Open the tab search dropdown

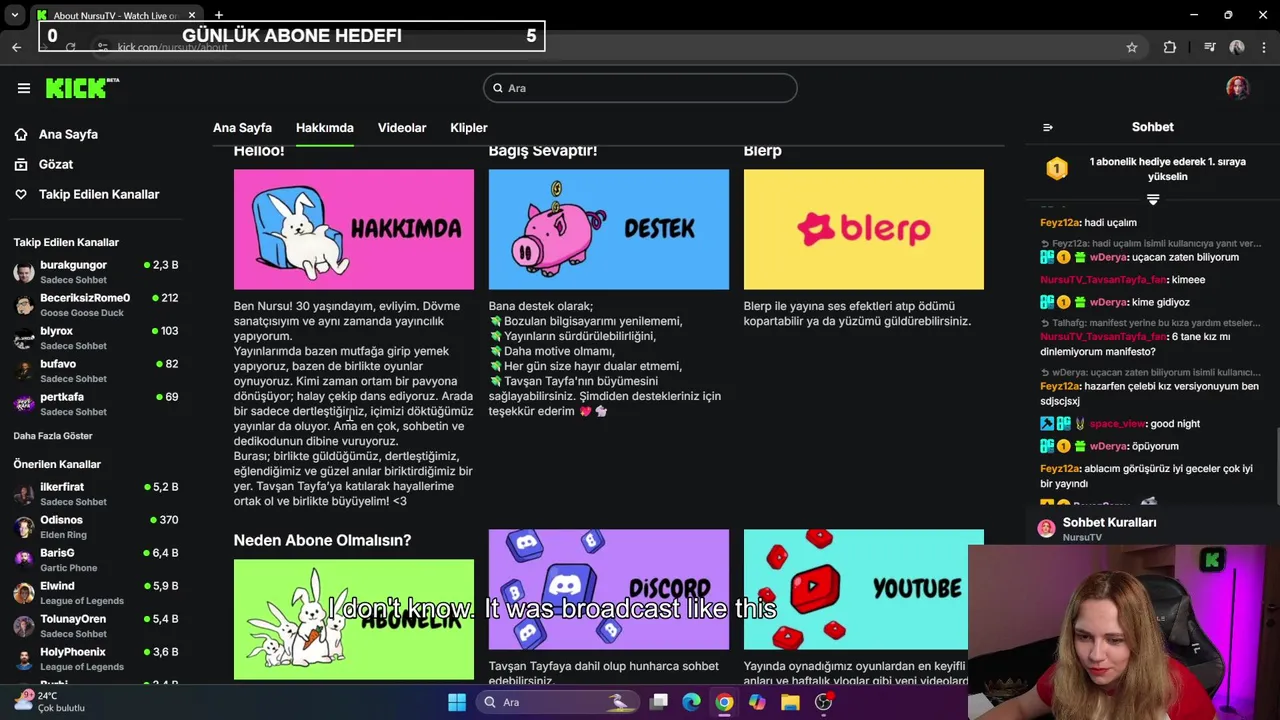(15, 15)
